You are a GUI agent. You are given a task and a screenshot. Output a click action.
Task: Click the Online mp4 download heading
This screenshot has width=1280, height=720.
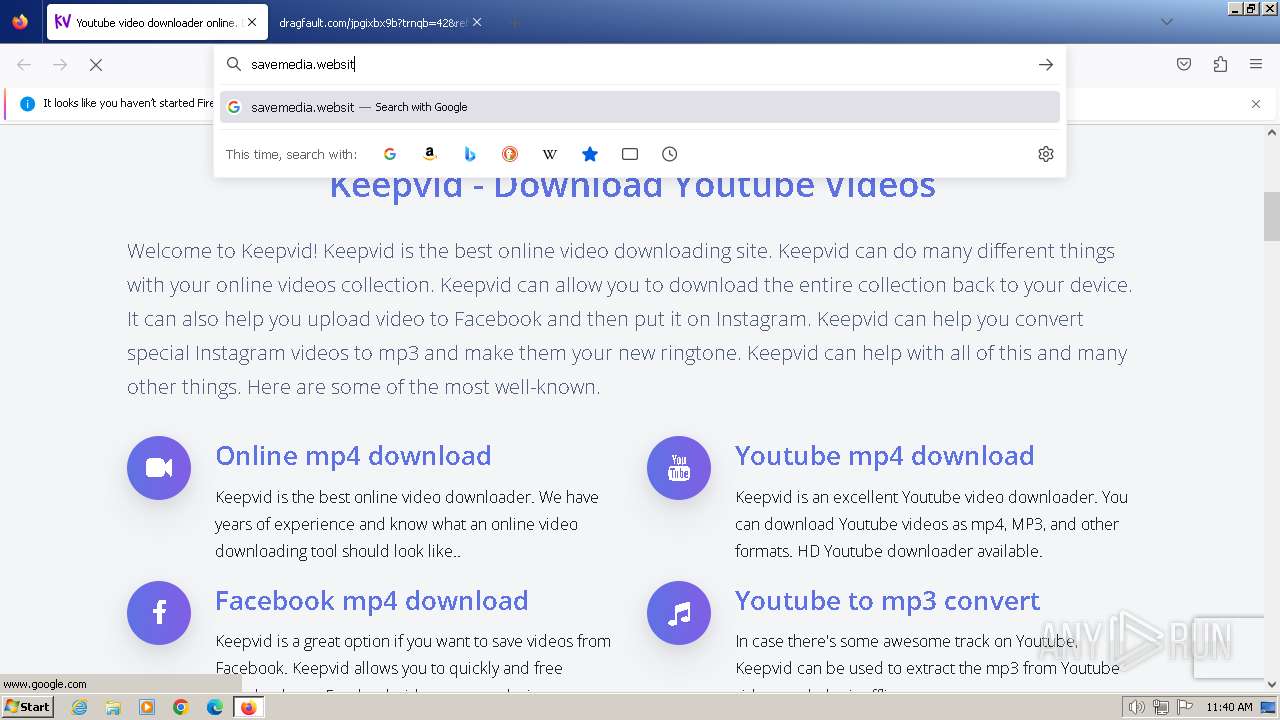pyautogui.click(x=353, y=456)
